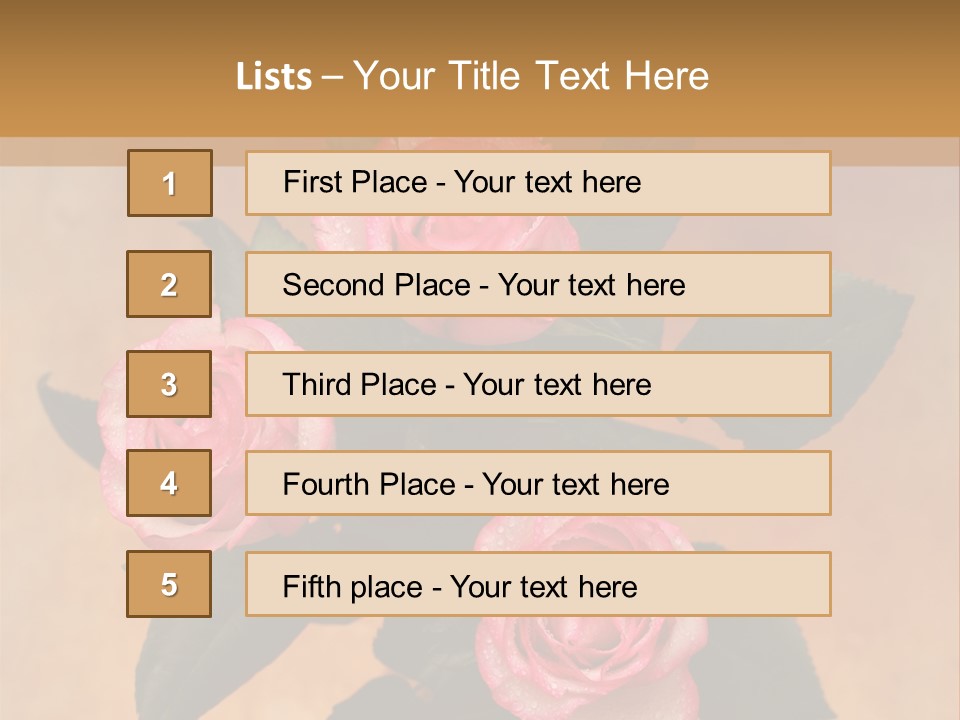The width and height of the screenshot is (960, 720).
Task: Select the number 4 box
Action: point(169,483)
